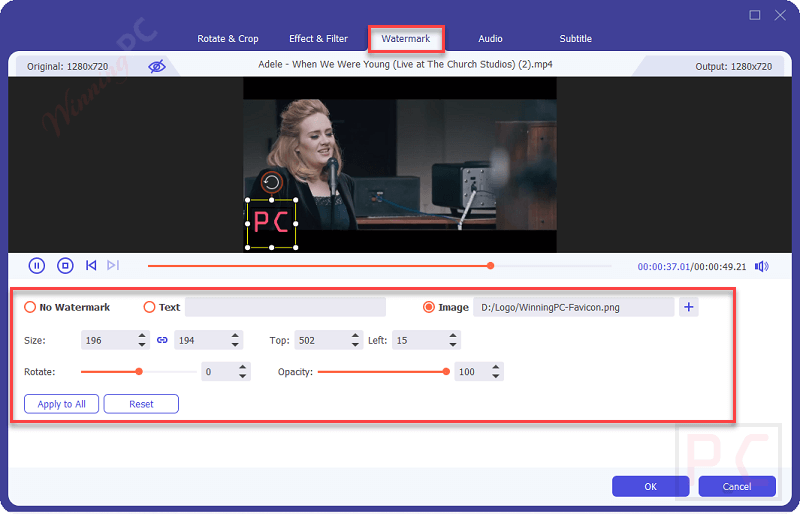
Task: Step to next frame
Action: [x=113, y=265]
